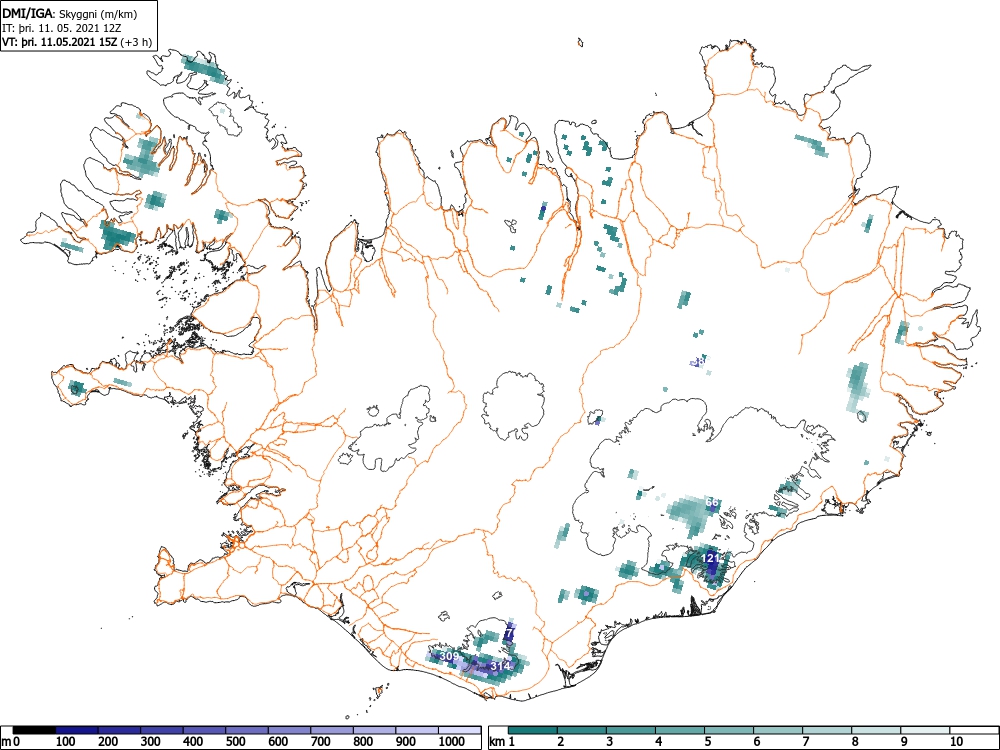The height and width of the screenshot is (750, 1000).
Task: Pick the 3–4 km legend swatch
Action: [x=631, y=730]
